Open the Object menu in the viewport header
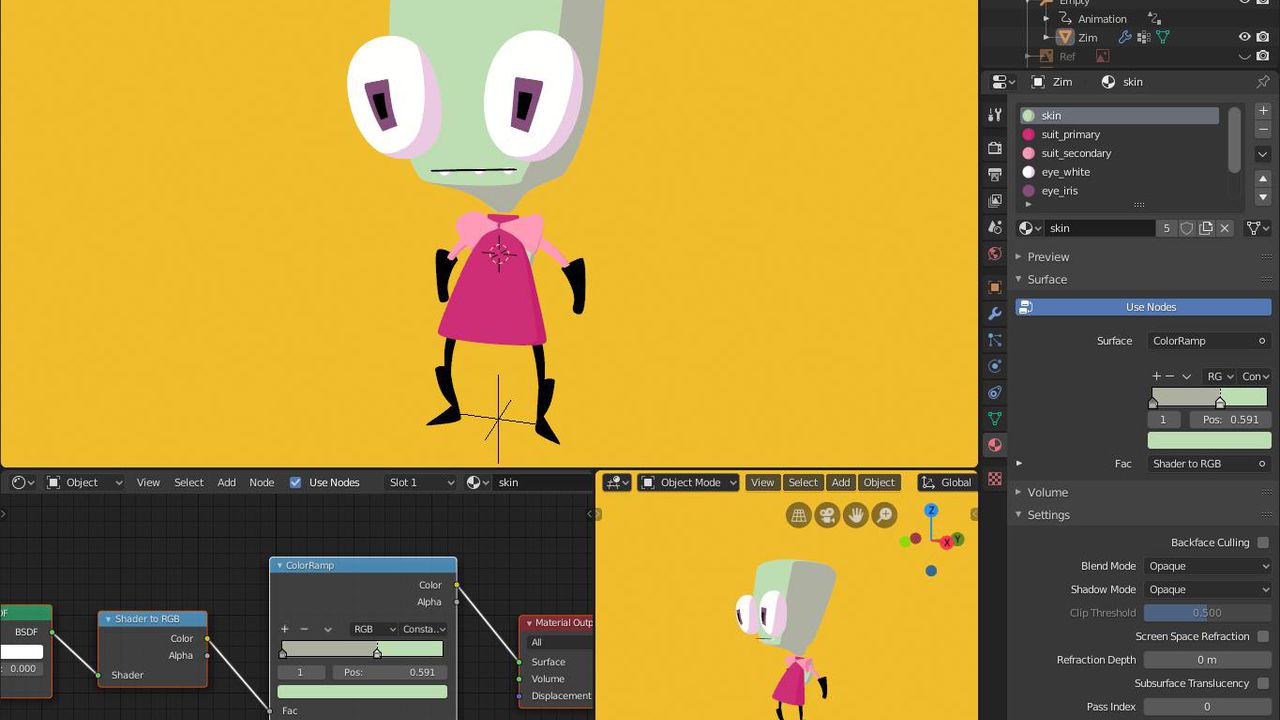This screenshot has height=720, width=1280. [x=879, y=482]
